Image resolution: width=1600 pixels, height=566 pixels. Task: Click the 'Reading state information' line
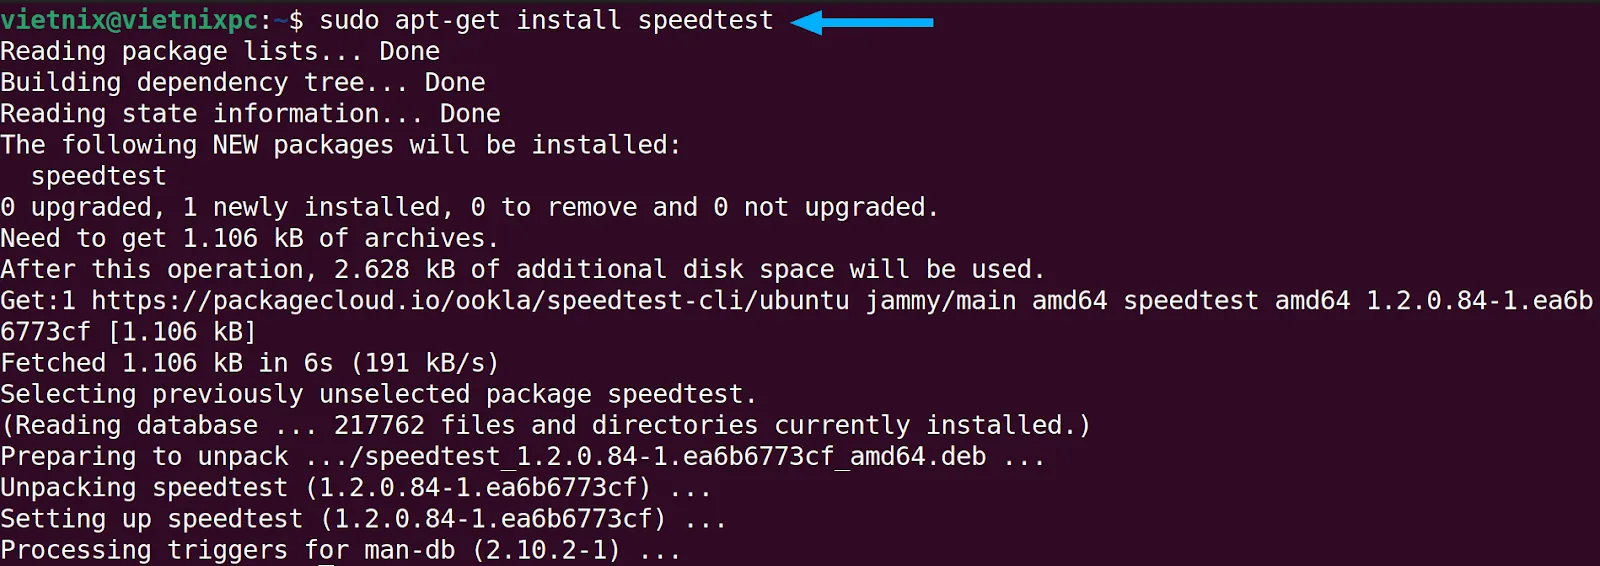coord(250,114)
